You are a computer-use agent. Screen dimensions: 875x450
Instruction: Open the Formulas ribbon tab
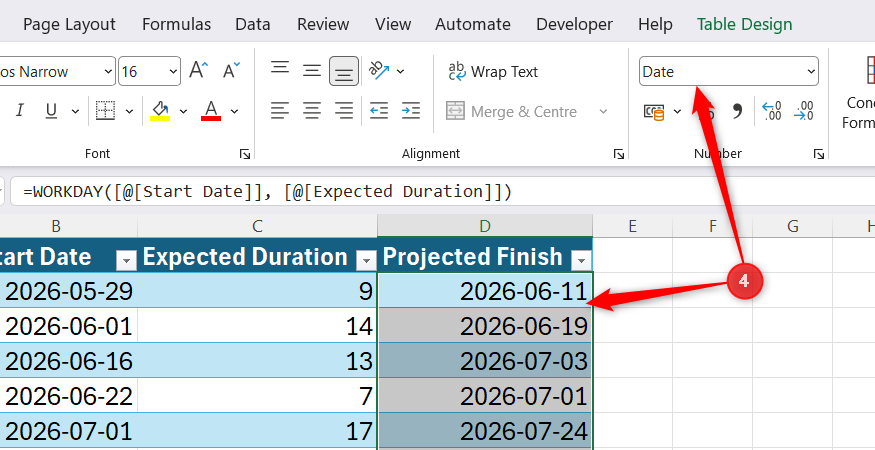point(176,25)
